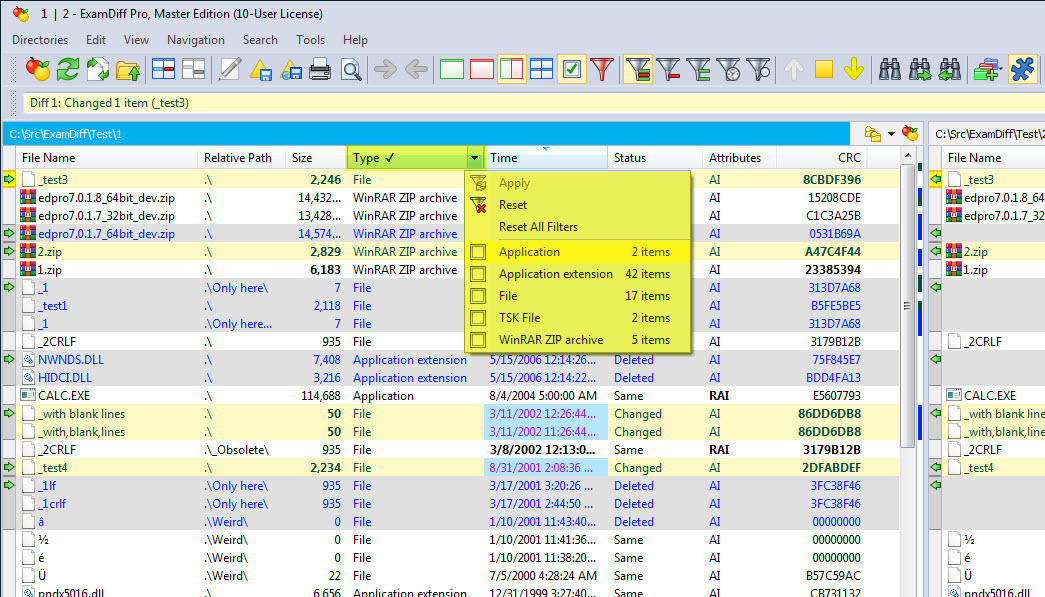Enable the TSK File filter checkbox

tap(478, 317)
